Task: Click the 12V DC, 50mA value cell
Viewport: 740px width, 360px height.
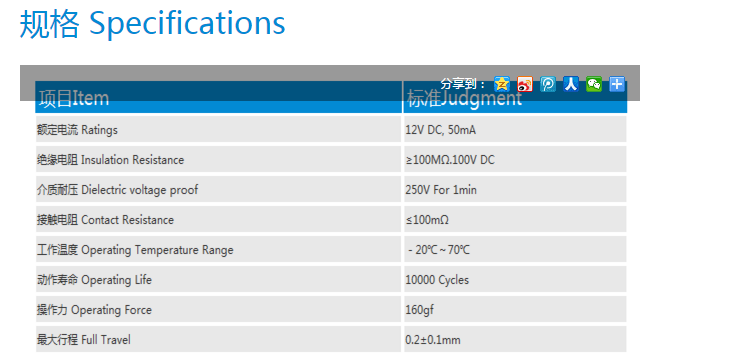Action: 515,129
